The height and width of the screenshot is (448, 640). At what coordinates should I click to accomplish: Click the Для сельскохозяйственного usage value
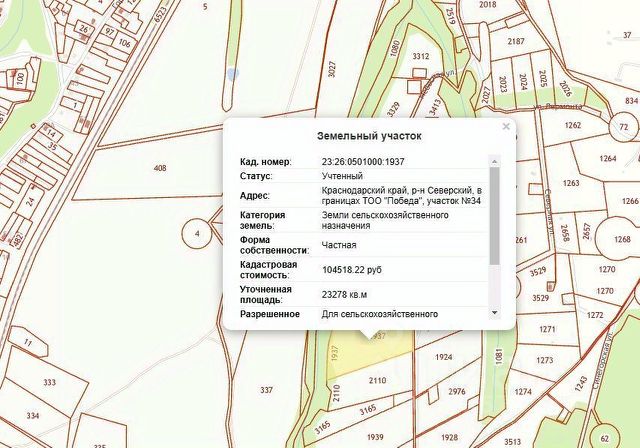tap(380, 314)
